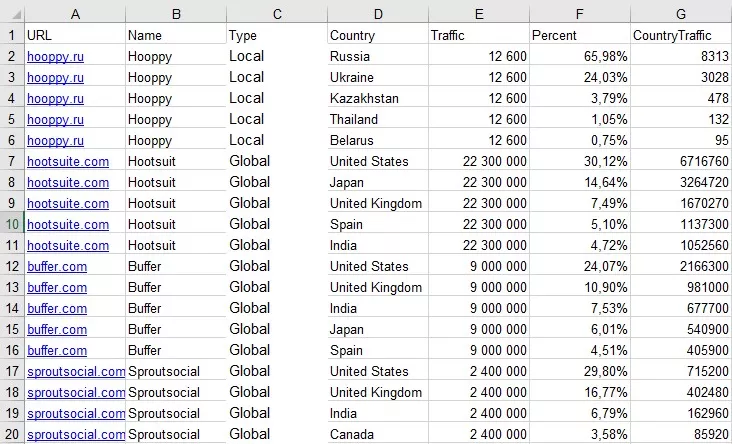The image size is (732, 444).
Task: Open the hootsuite.com link in row 7
Action: coord(68,162)
